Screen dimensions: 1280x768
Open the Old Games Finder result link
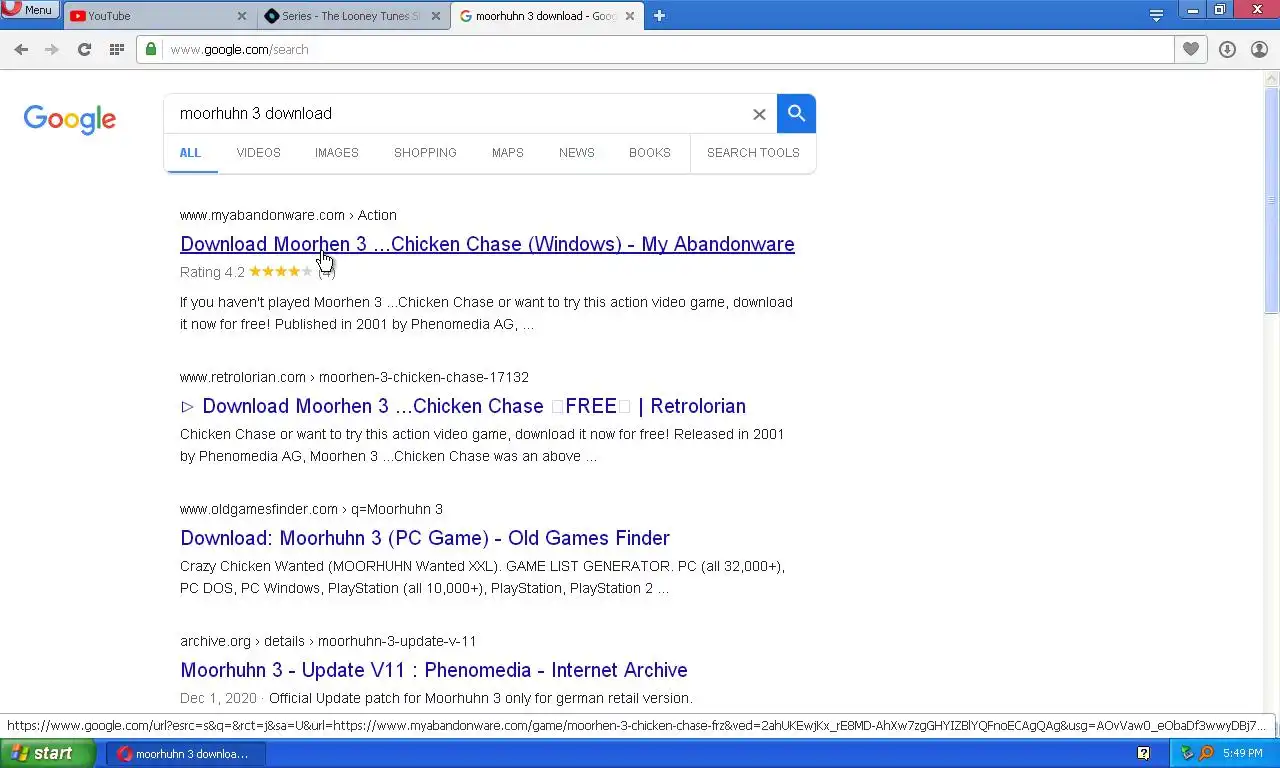[425, 538]
